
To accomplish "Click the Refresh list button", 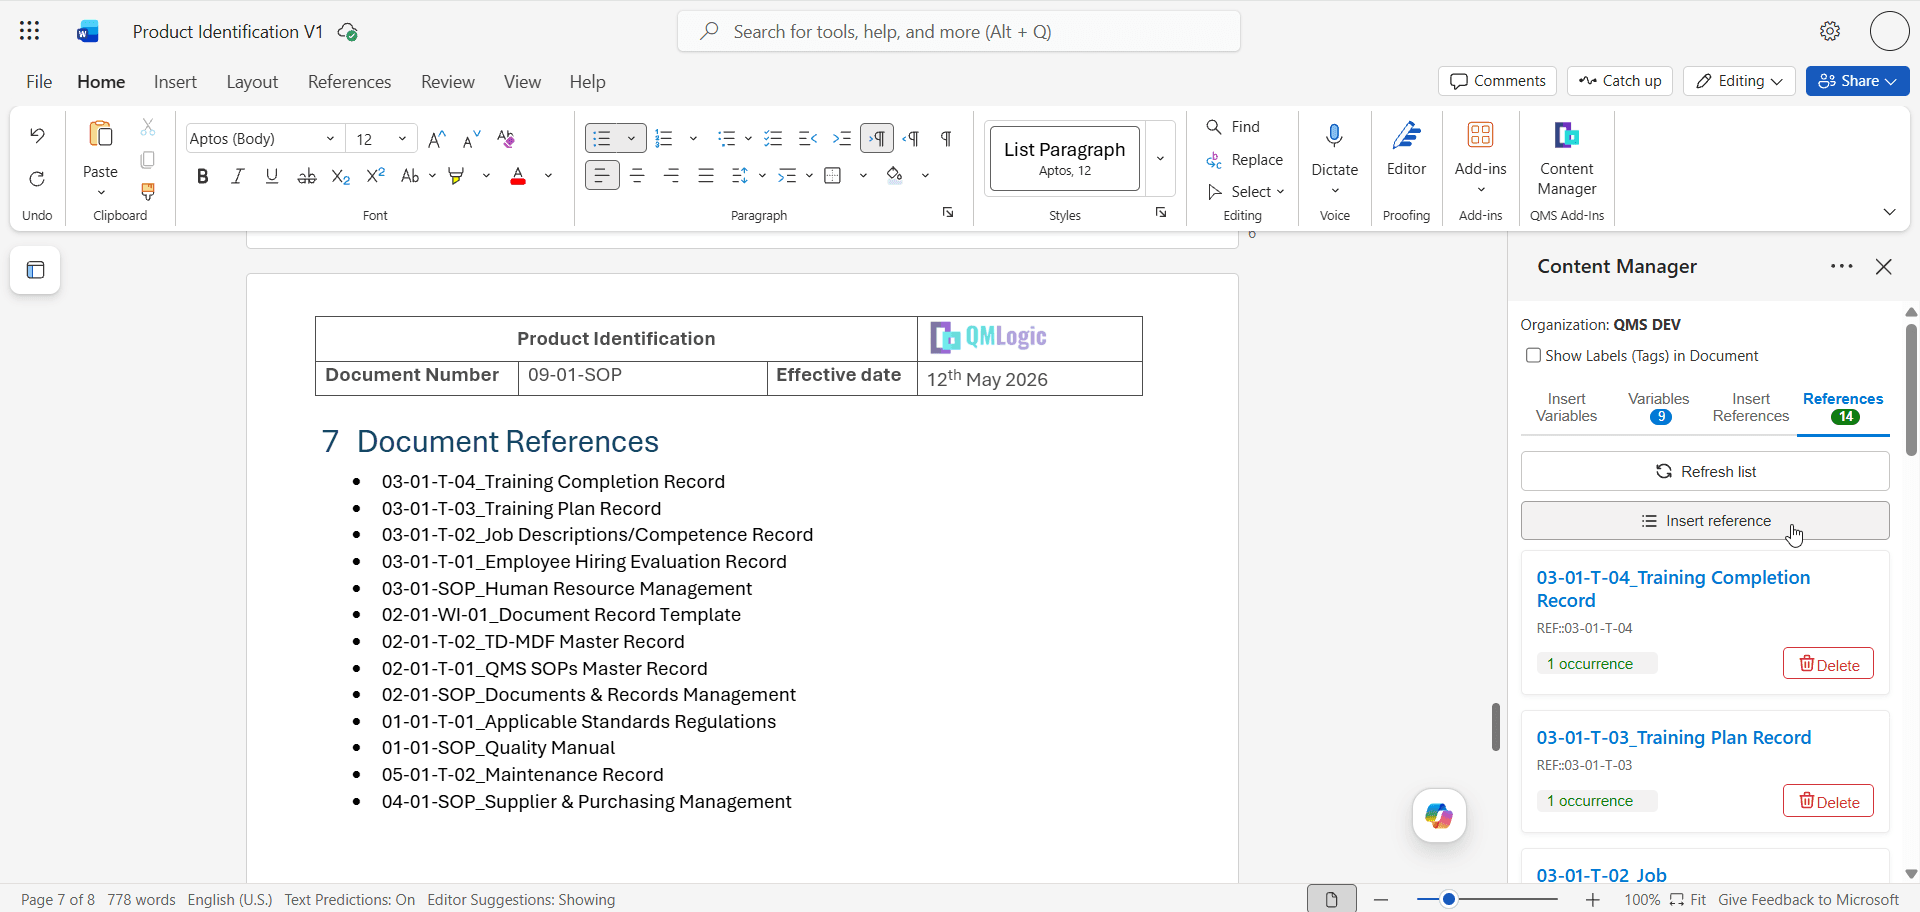I will pyautogui.click(x=1705, y=471).
